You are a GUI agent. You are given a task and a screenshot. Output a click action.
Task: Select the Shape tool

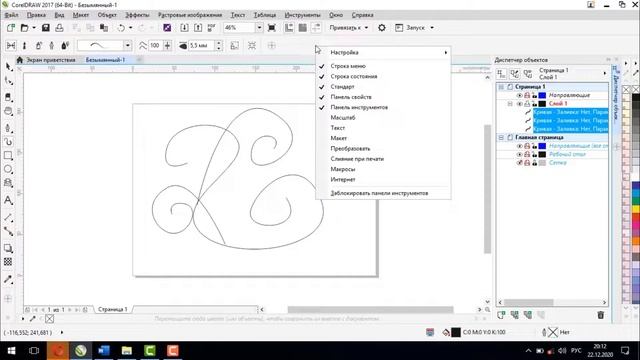click(x=8, y=81)
